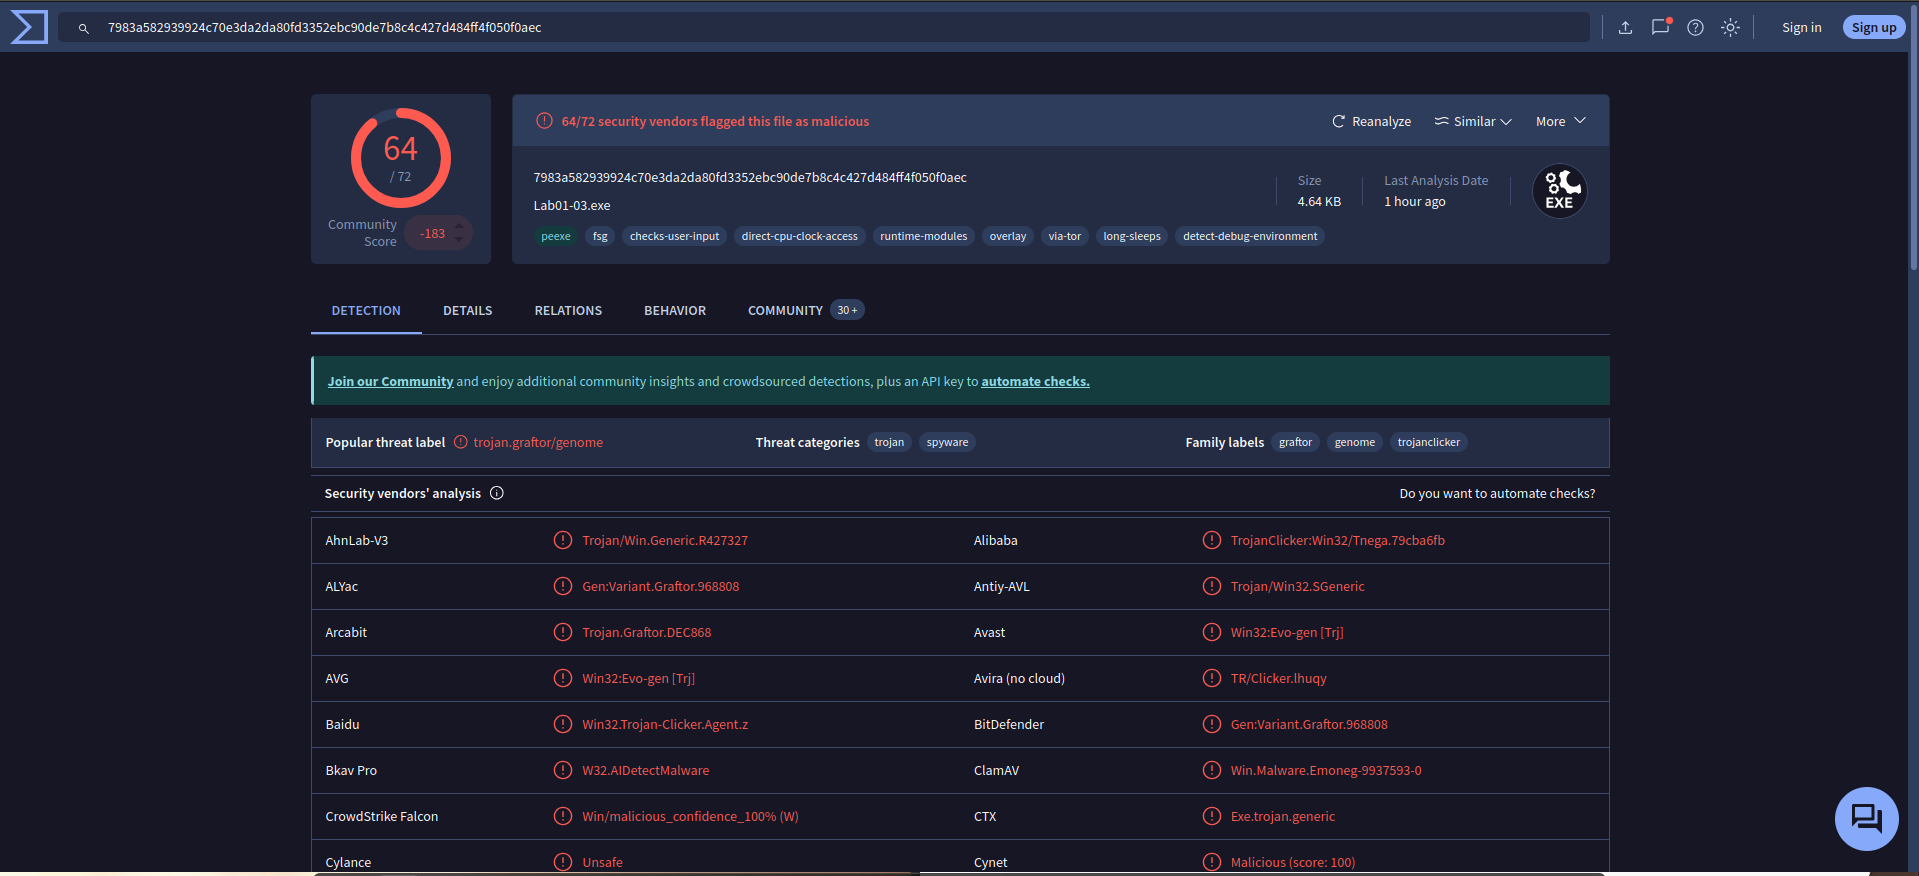
Task: Switch to the BEHAVIOR tab
Action: click(x=675, y=311)
